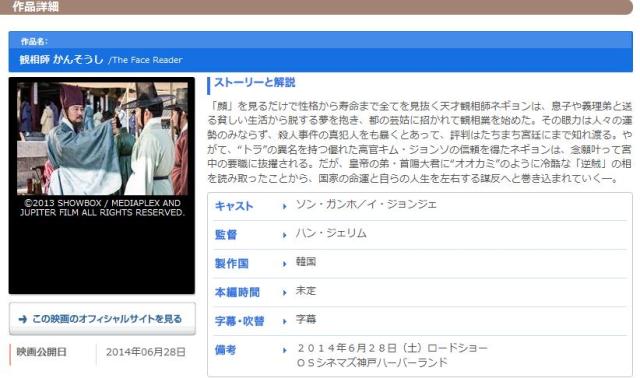
Task: Open the official movie site button
Action: pos(102,319)
